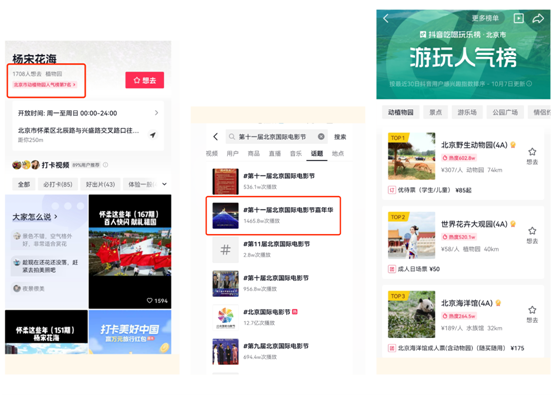Select the 好出片(43) filter
The width and height of the screenshot is (555, 397).
[x=101, y=184]
